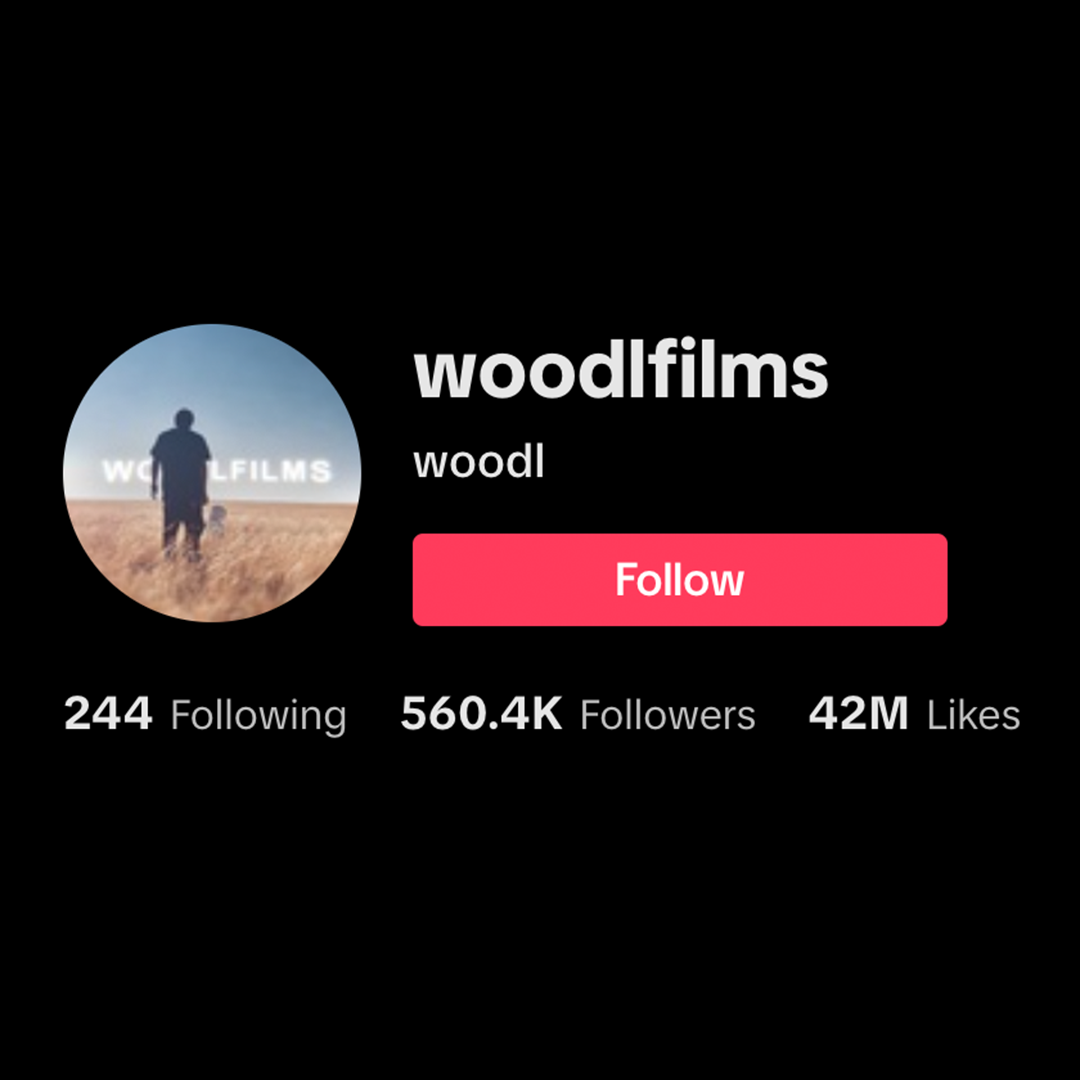The width and height of the screenshot is (1080, 1080).
Task: Open the Following list label
Action: (x=258, y=716)
